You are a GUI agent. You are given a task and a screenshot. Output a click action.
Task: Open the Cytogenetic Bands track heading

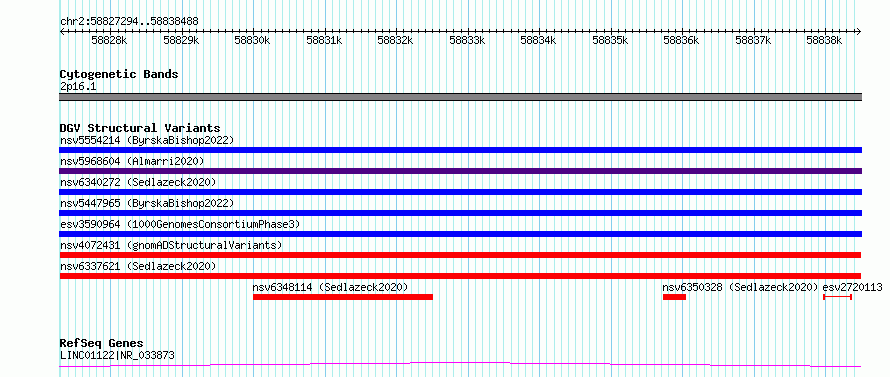(x=119, y=74)
